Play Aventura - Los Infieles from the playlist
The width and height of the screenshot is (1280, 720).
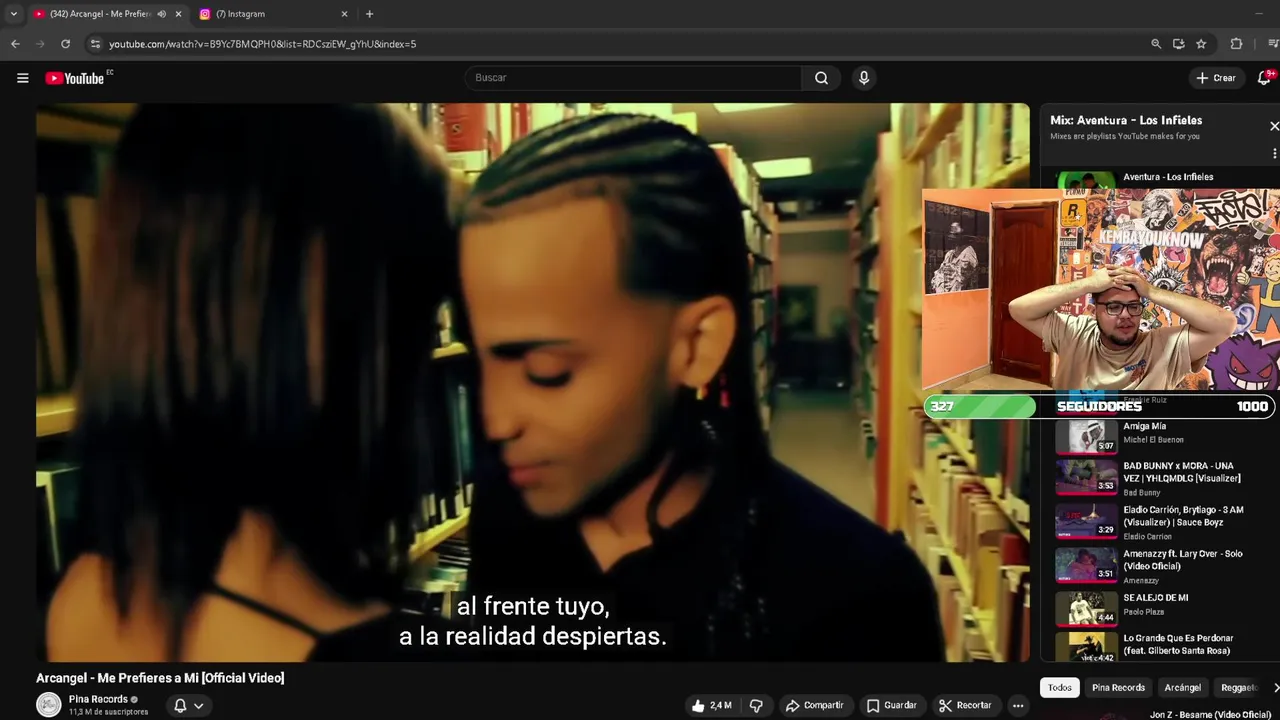[1168, 177]
